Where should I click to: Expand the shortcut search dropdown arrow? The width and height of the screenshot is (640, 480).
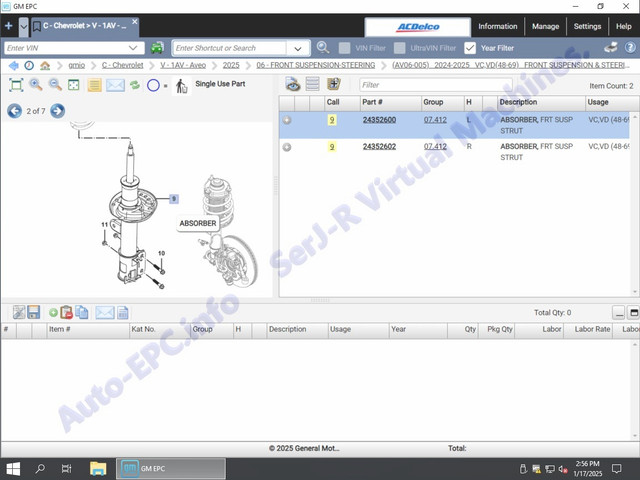(298, 49)
